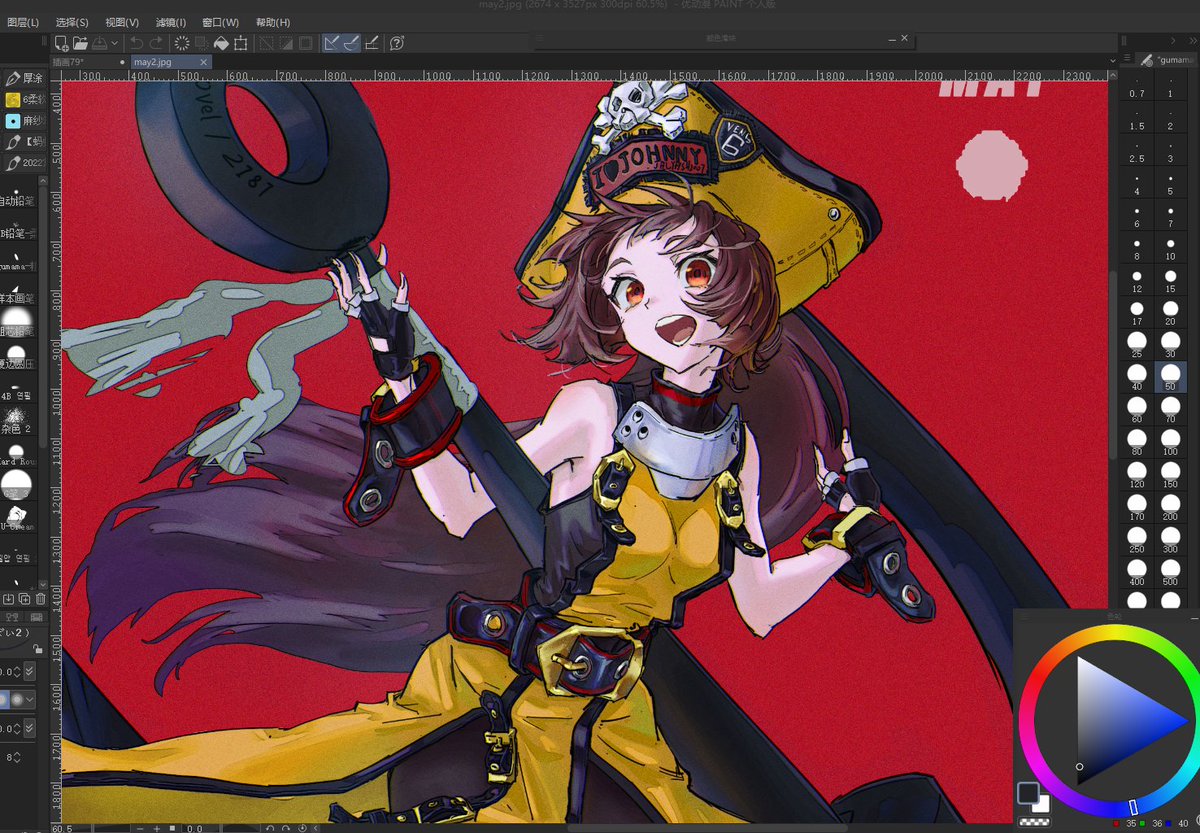Select the 自动铅笔 sub tool

(x=18, y=194)
